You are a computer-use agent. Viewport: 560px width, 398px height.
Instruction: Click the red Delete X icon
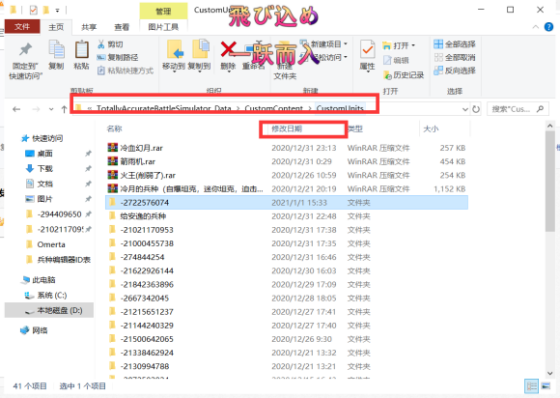coord(228,49)
